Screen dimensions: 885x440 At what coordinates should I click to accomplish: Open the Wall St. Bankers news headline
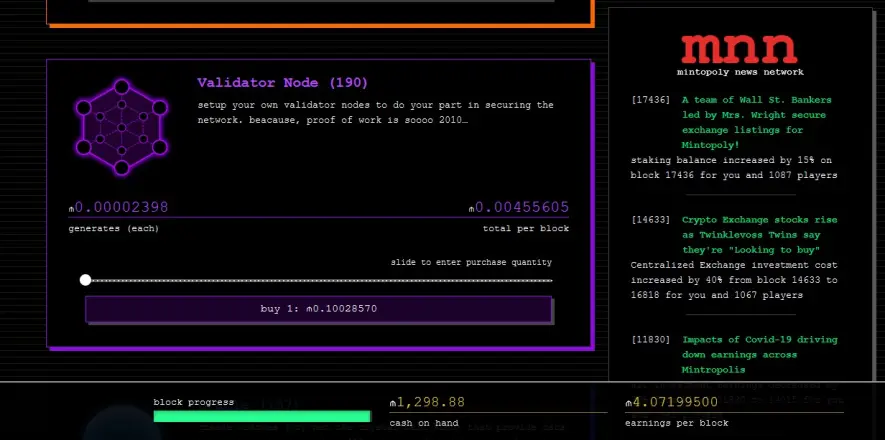tap(756, 122)
